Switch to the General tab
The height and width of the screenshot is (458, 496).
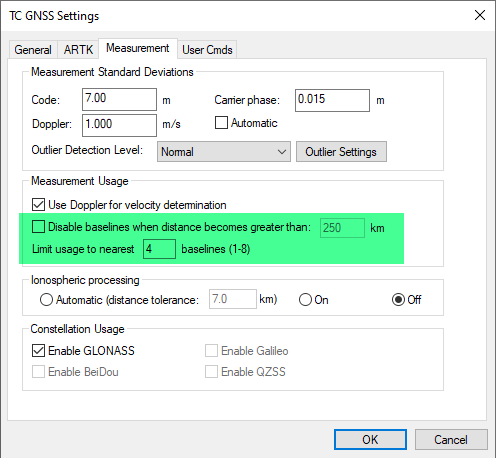(x=33, y=50)
